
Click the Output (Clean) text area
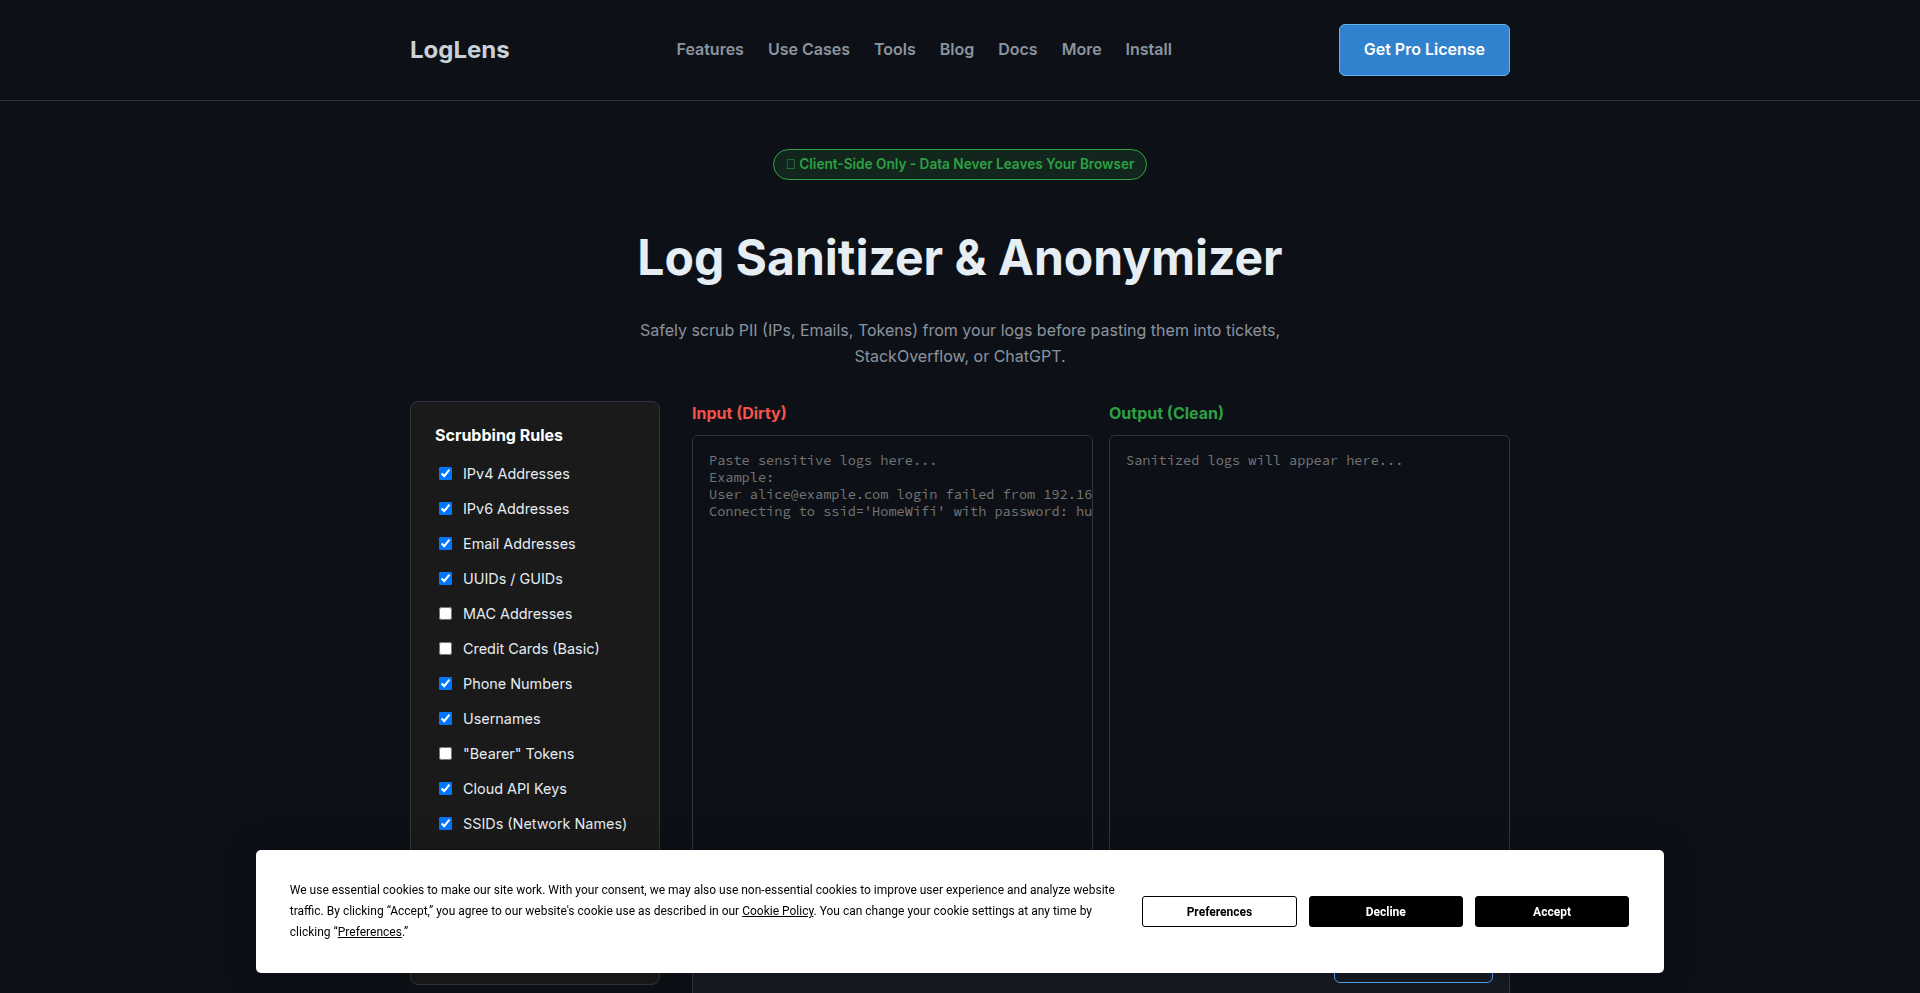1309,642
